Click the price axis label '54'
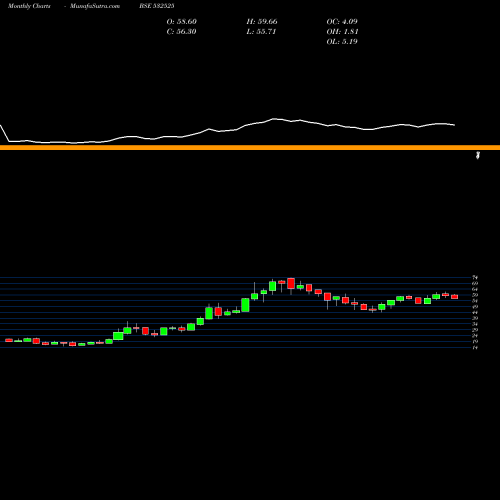500x500 pixels. [475, 301]
